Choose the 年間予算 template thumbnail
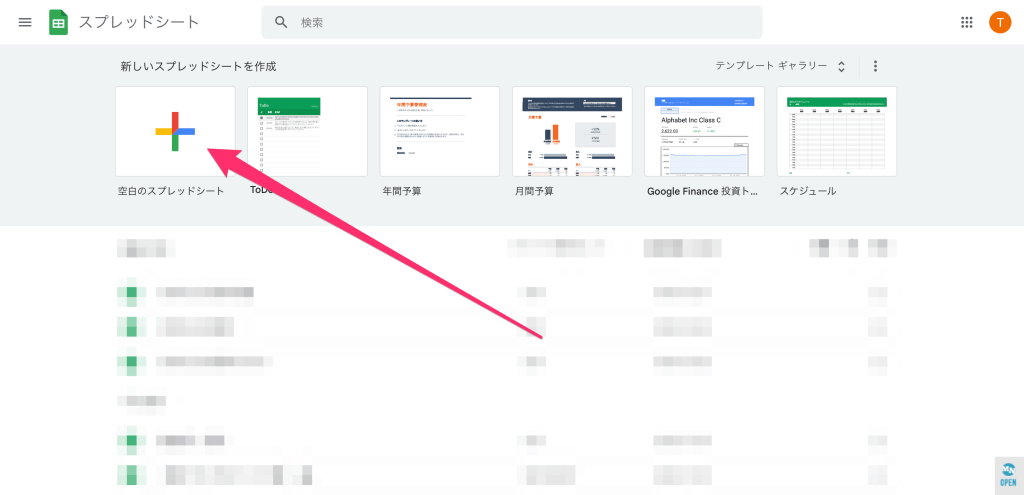 point(440,131)
